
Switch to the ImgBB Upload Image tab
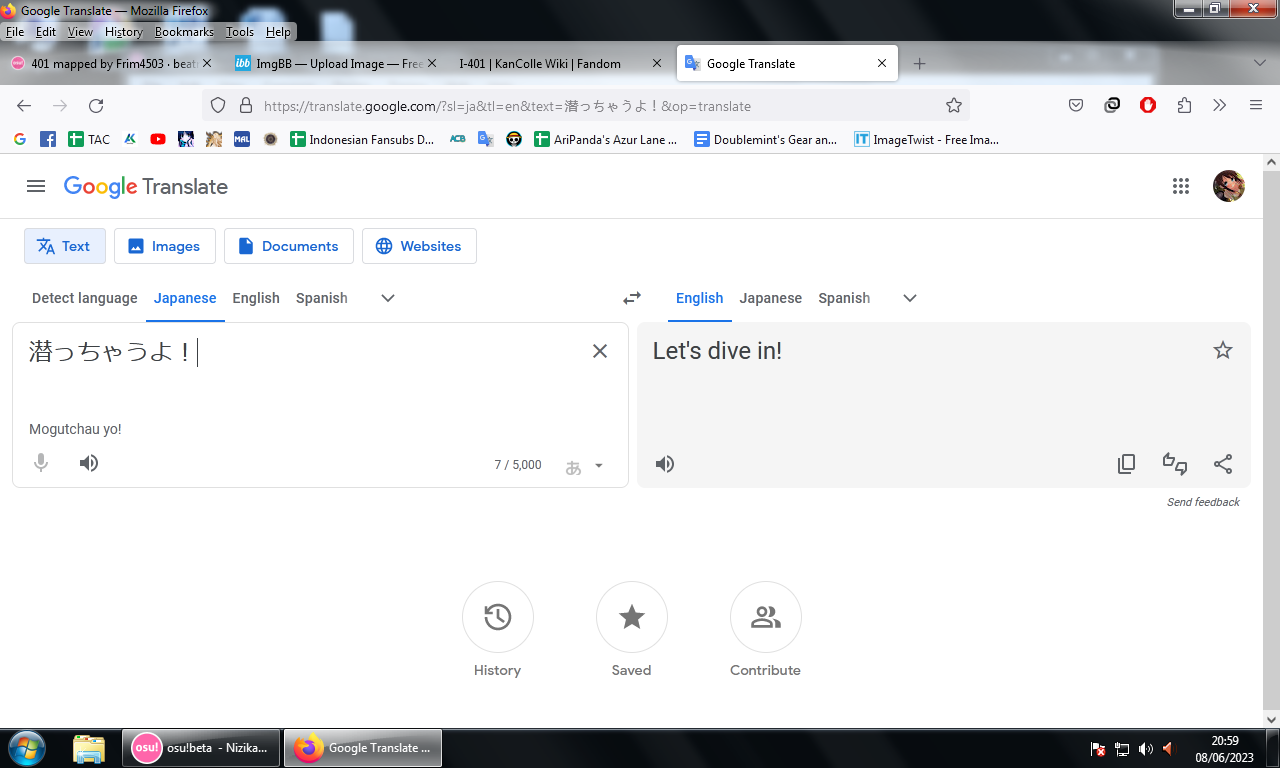pyautogui.click(x=336, y=63)
